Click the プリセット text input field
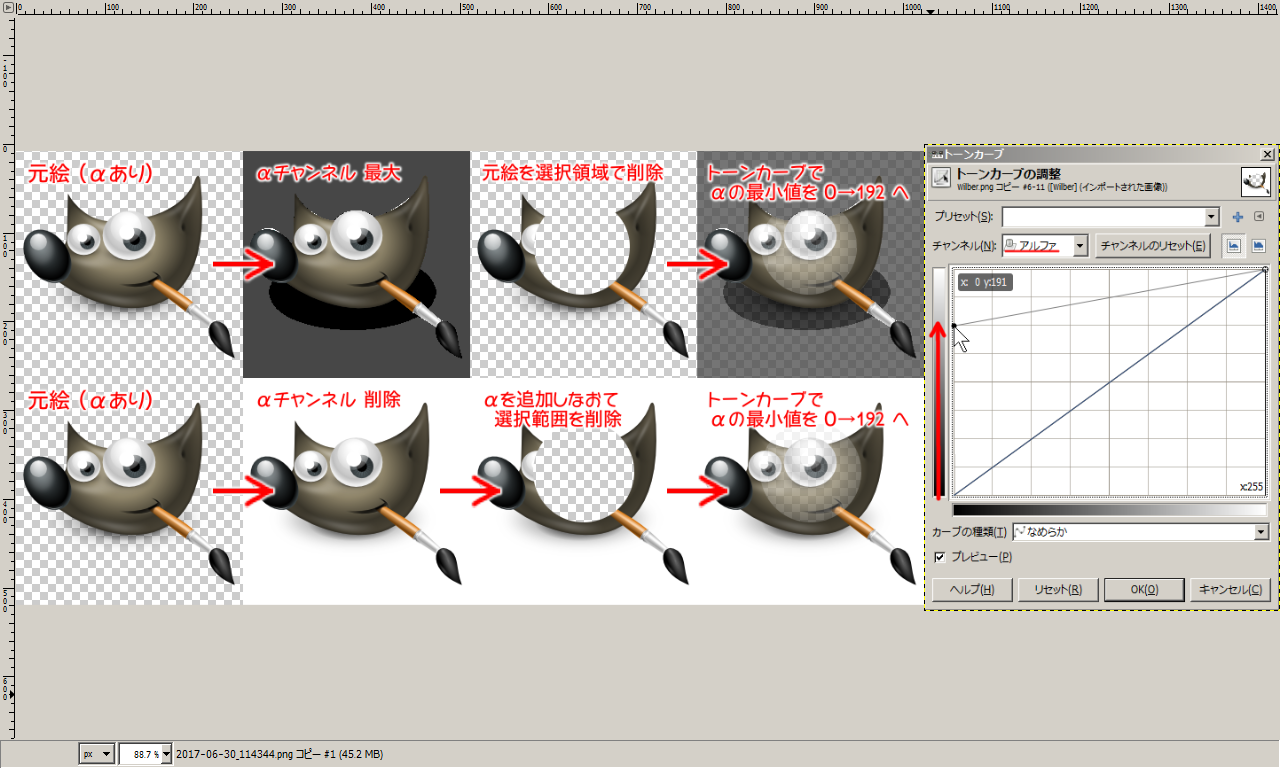 1103,217
